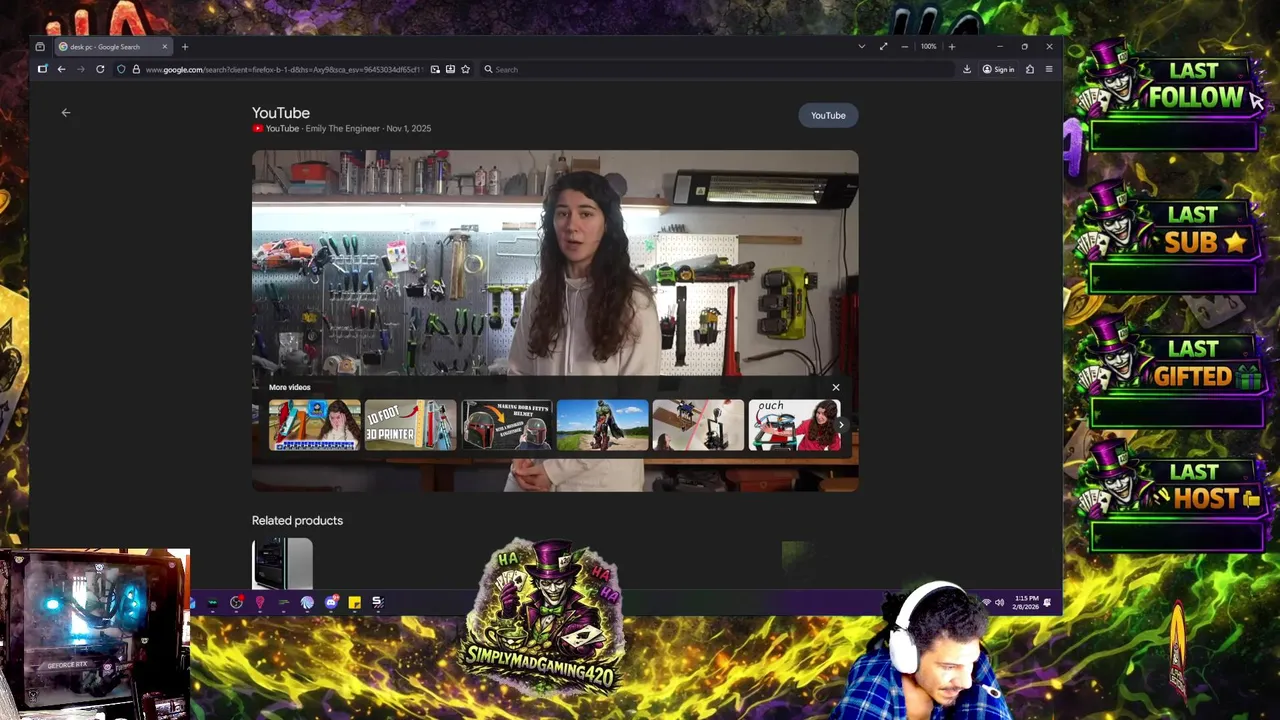Open a new tab with plus button
Screen dimensions: 1280x720
[x=184, y=47]
